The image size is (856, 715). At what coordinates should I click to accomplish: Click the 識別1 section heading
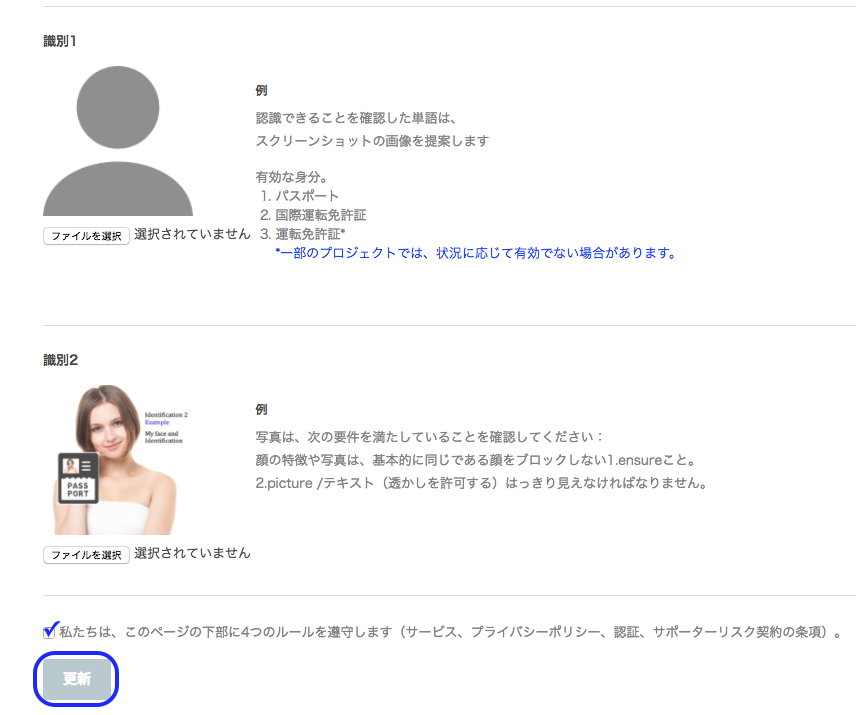[60, 41]
